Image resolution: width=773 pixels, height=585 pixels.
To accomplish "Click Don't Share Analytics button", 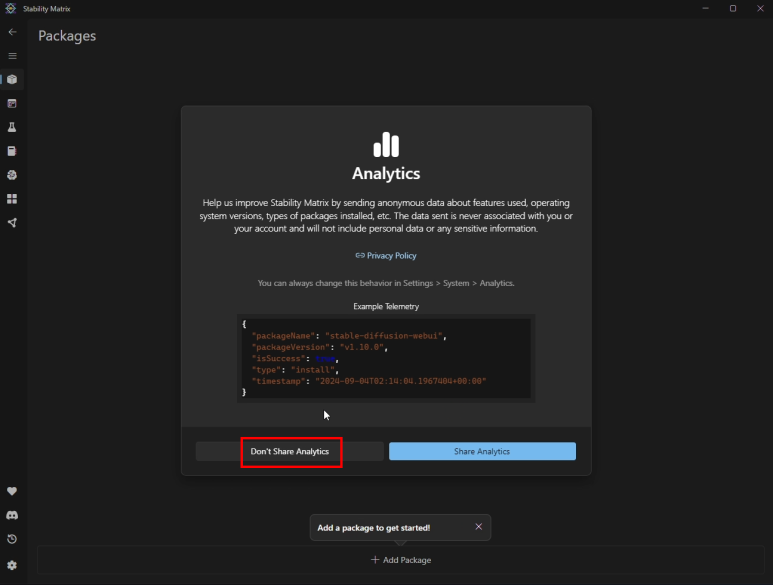I will point(290,451).
